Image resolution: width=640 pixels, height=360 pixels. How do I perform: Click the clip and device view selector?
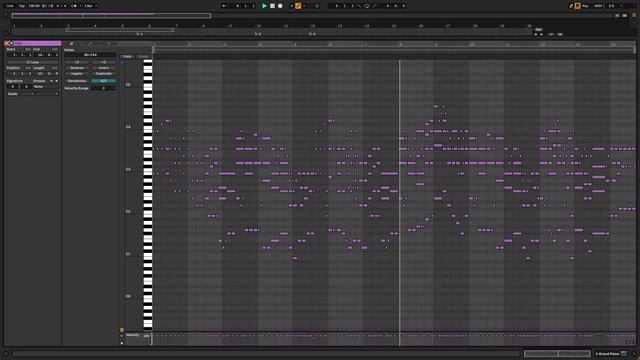tap(557, 353)
